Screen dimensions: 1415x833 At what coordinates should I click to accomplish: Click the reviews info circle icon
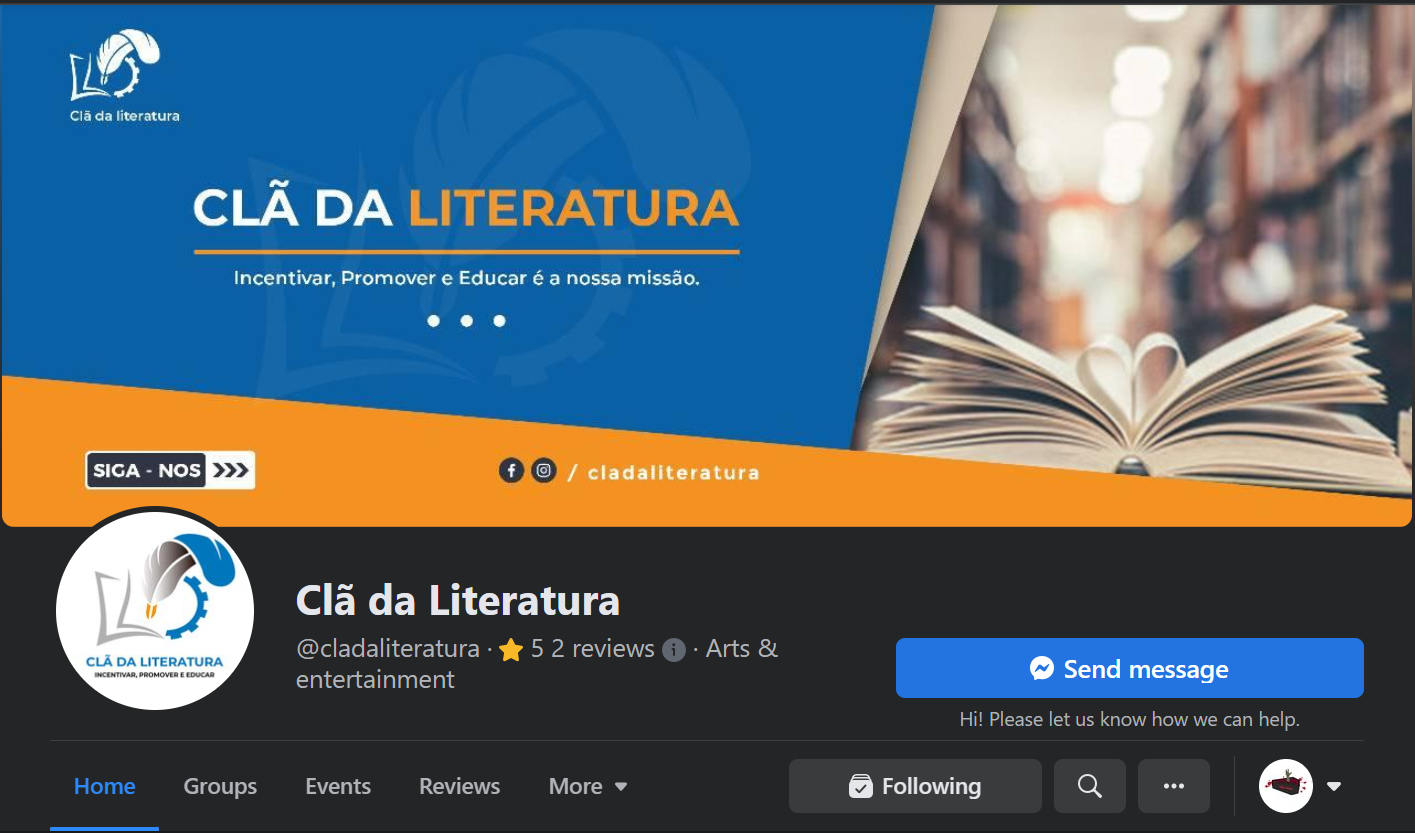point(674,650)
